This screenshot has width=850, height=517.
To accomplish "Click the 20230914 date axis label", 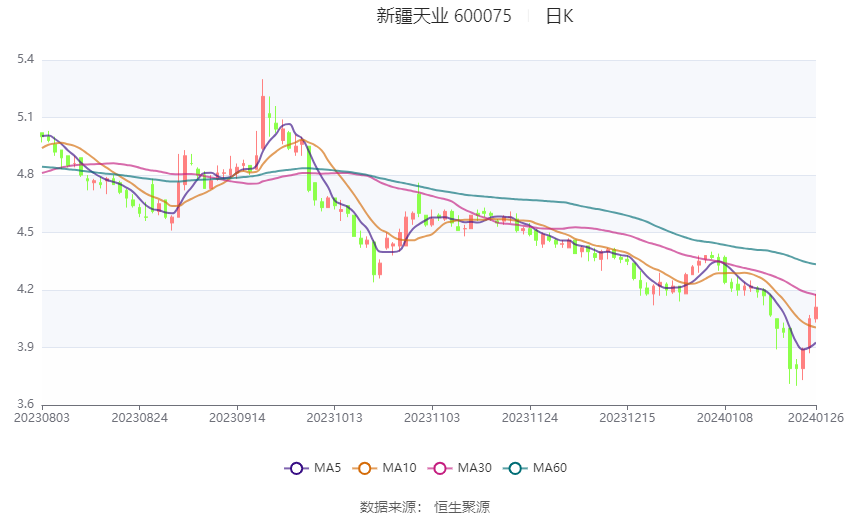I will [237, 418].
